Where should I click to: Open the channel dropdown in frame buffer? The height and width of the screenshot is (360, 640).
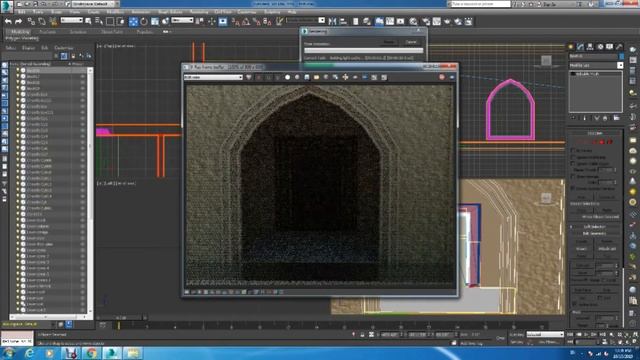click(213, 77)
